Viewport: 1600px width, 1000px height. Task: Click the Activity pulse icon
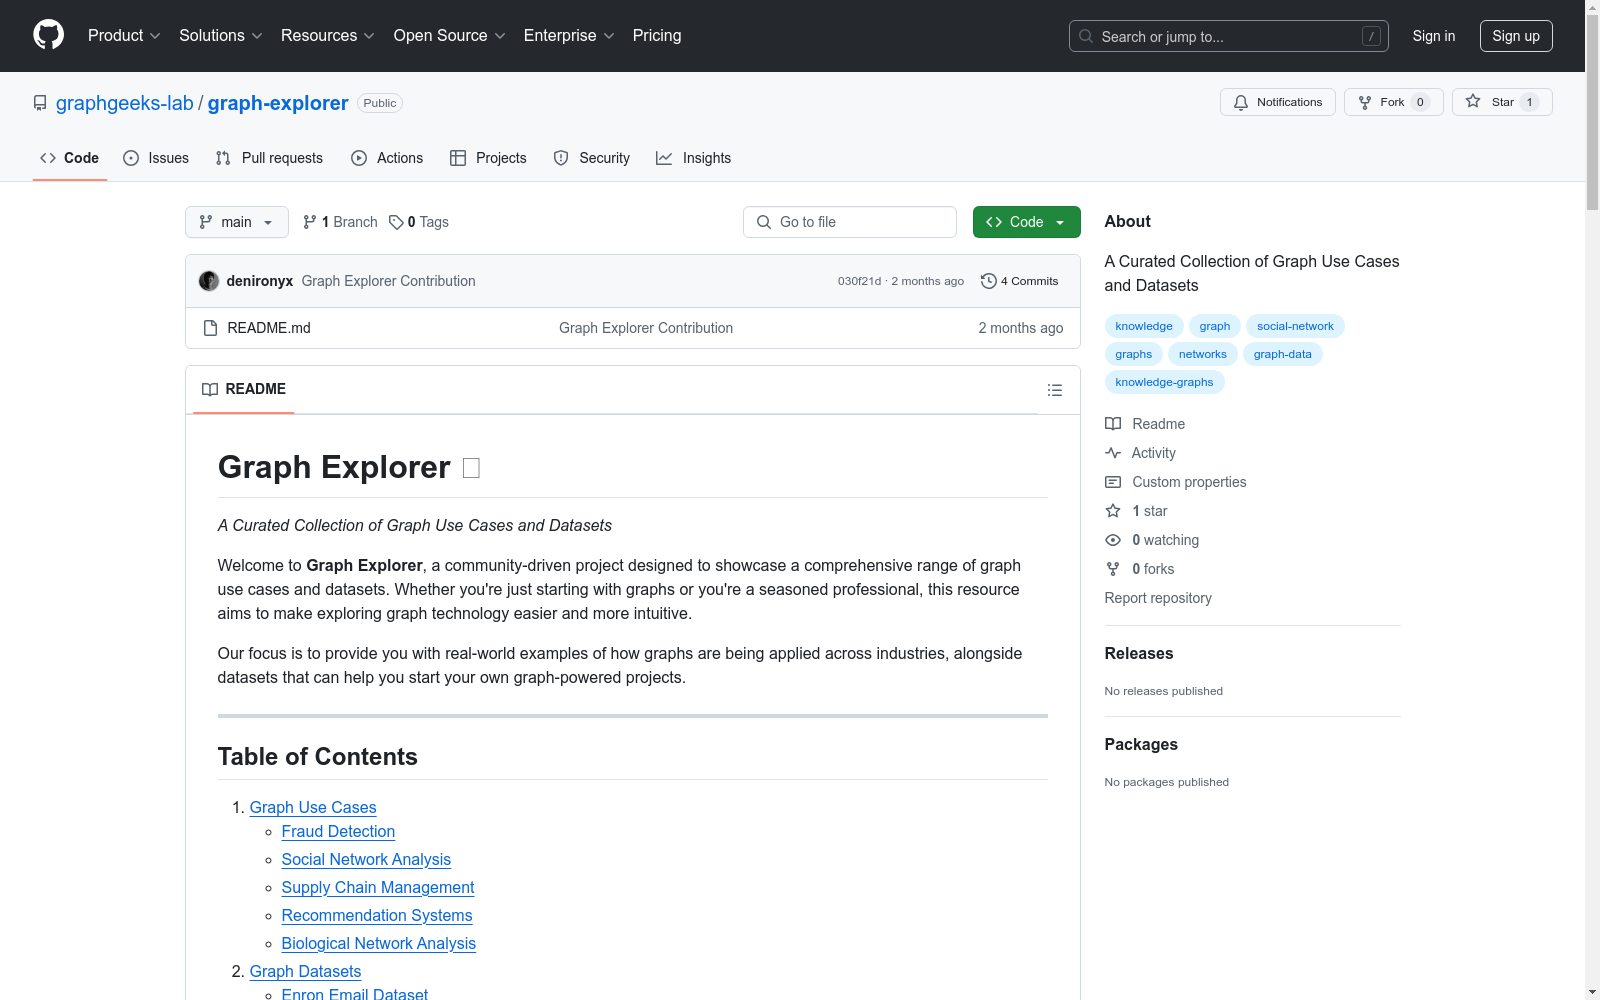pos(1113,453)
